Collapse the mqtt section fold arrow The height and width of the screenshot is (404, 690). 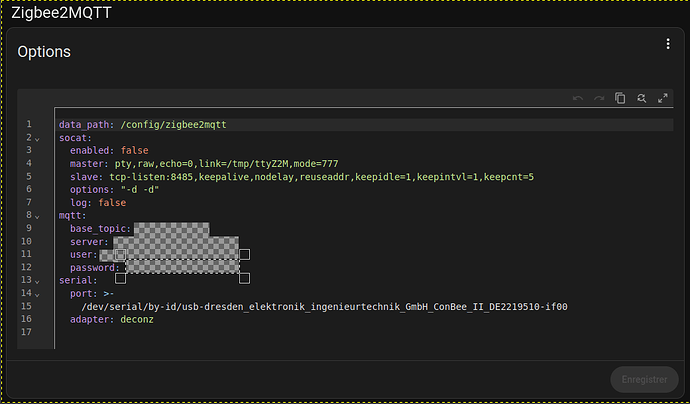point(37,217)
